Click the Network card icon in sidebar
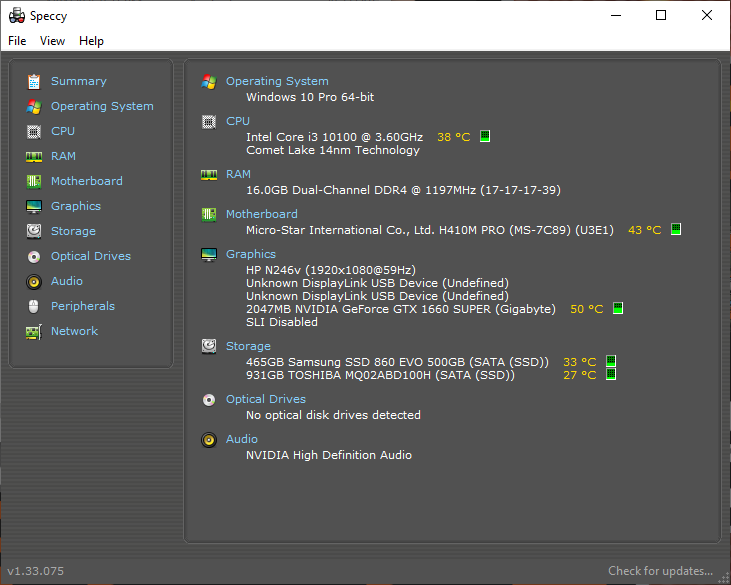The height and width of the screenshot is (585, 731). click(34, 331)
